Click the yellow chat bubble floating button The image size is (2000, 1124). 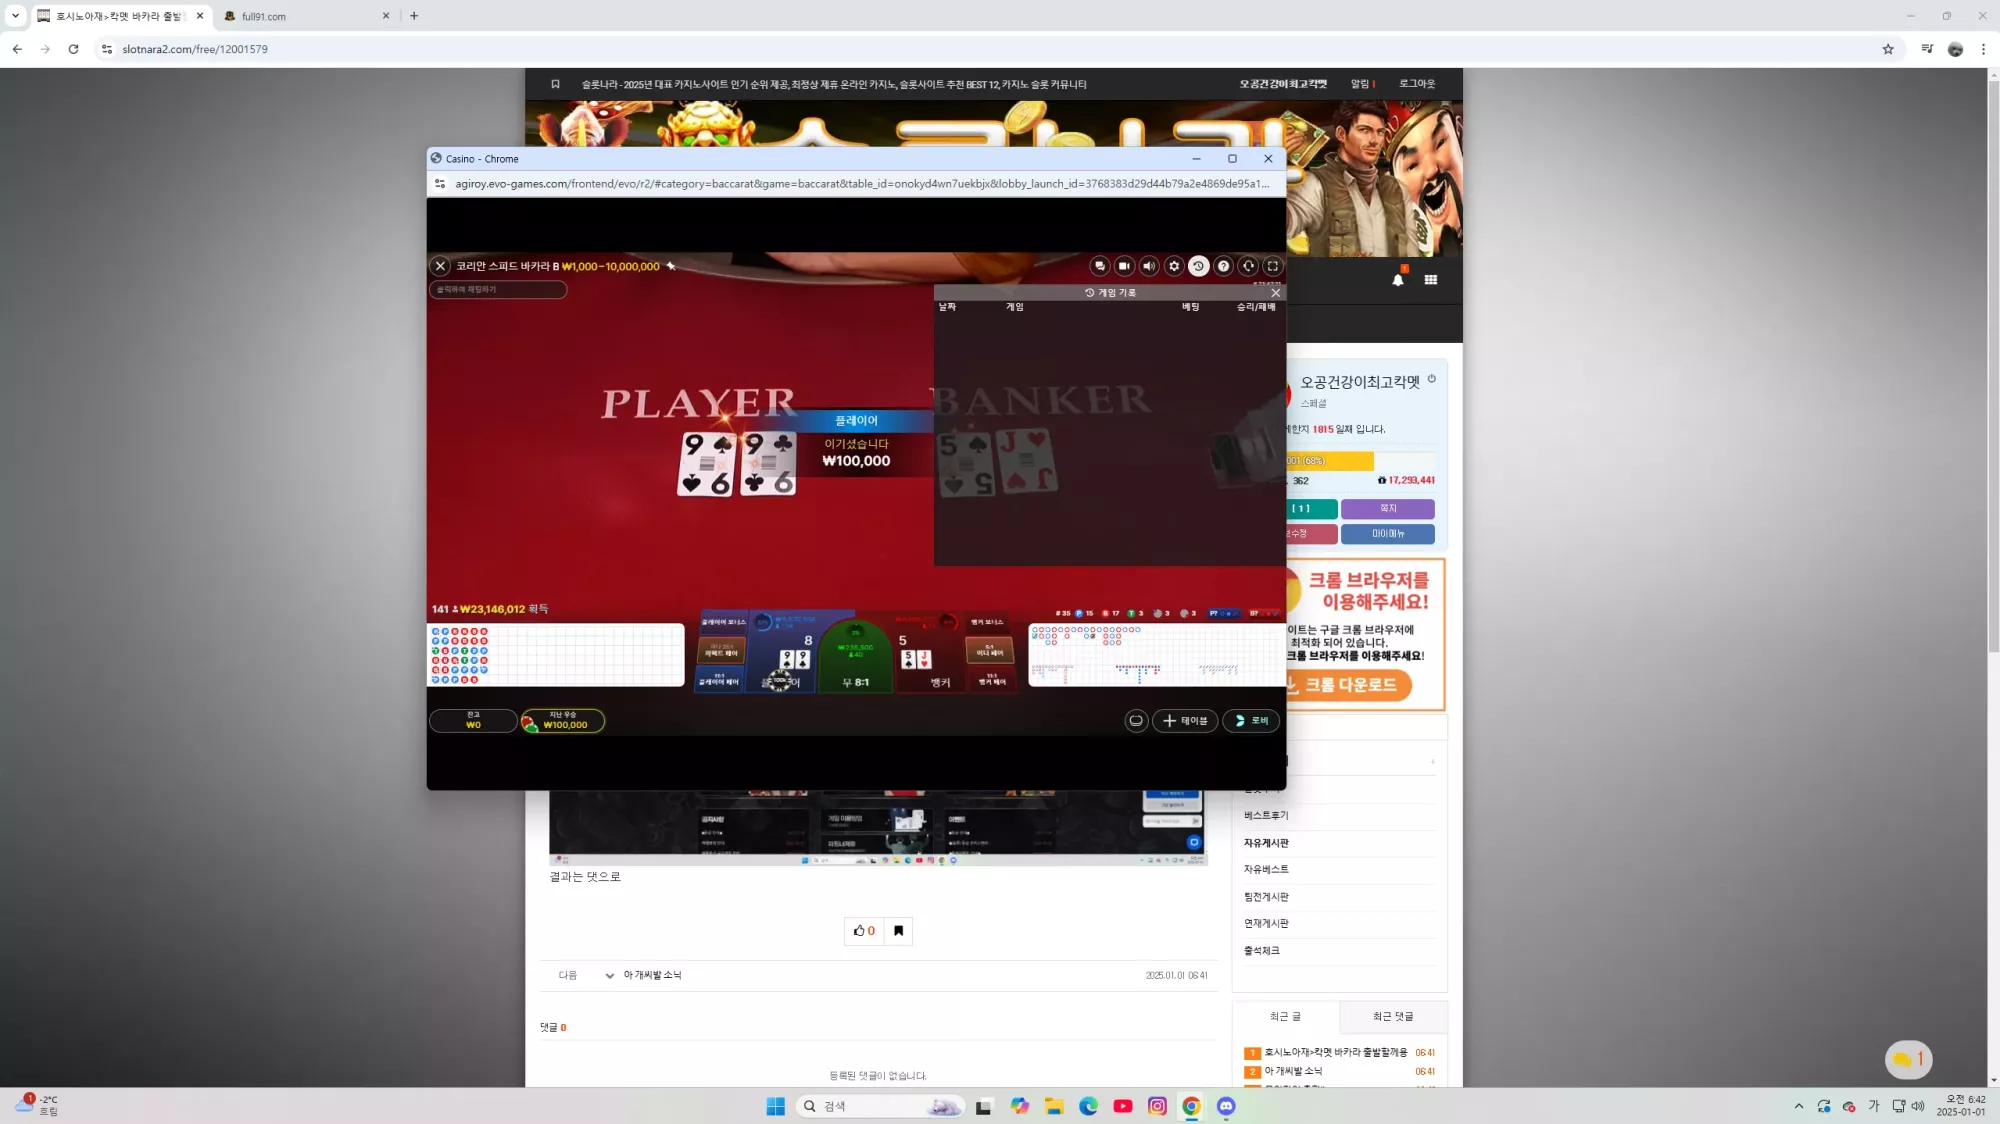point(1908,1059)
